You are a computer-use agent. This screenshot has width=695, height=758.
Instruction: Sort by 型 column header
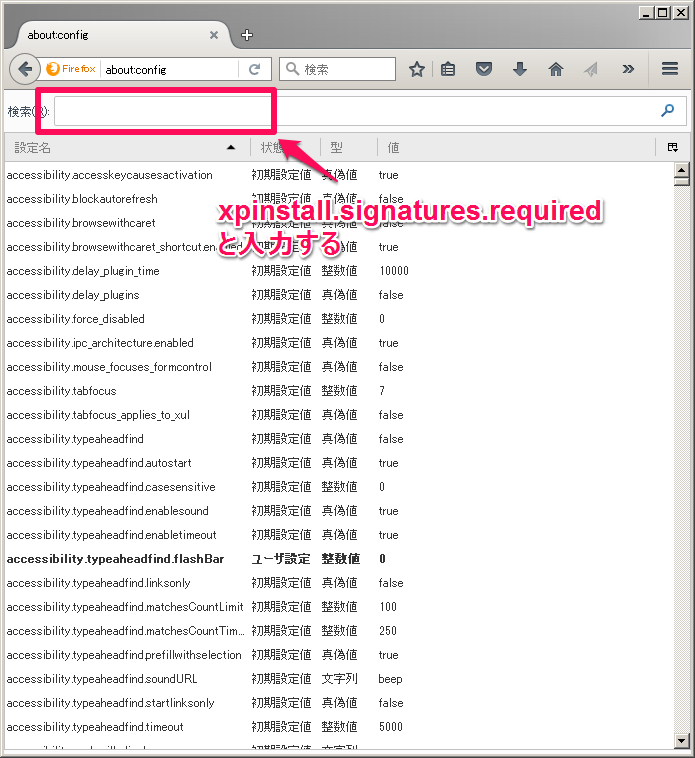tap(349, 147)
